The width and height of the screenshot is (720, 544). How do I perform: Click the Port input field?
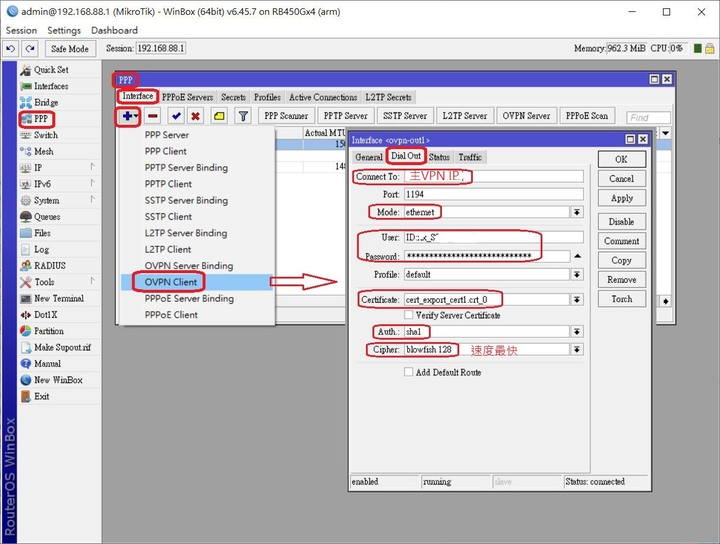[x=494, y=194]
